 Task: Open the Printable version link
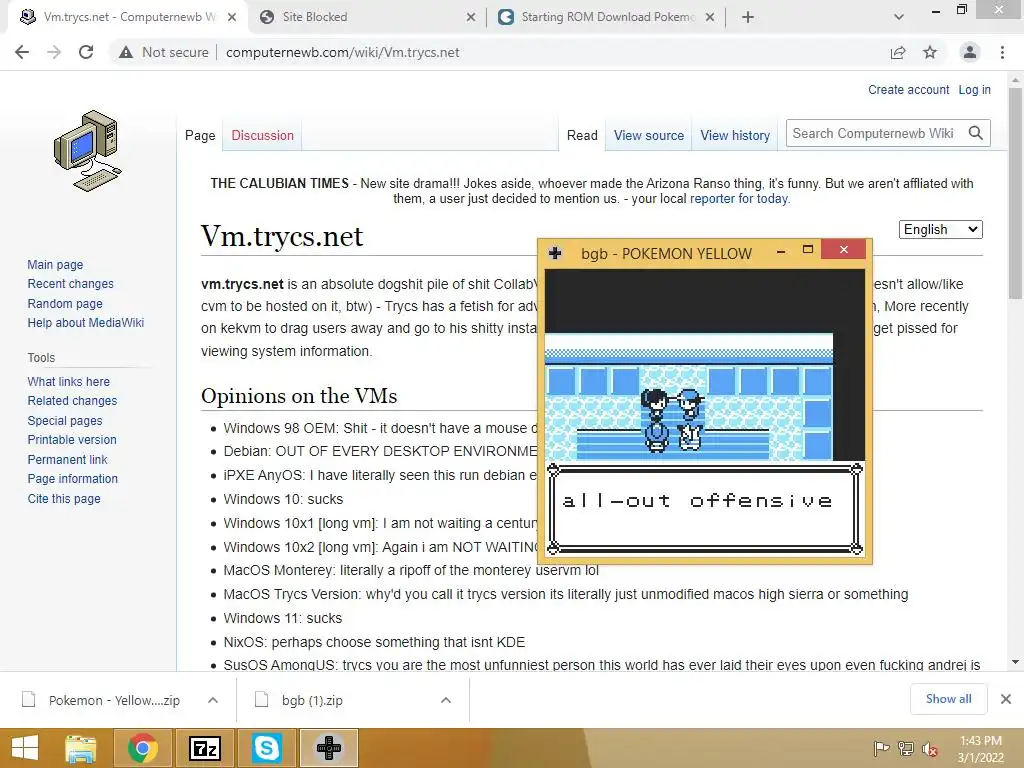[x=72, y=440]
